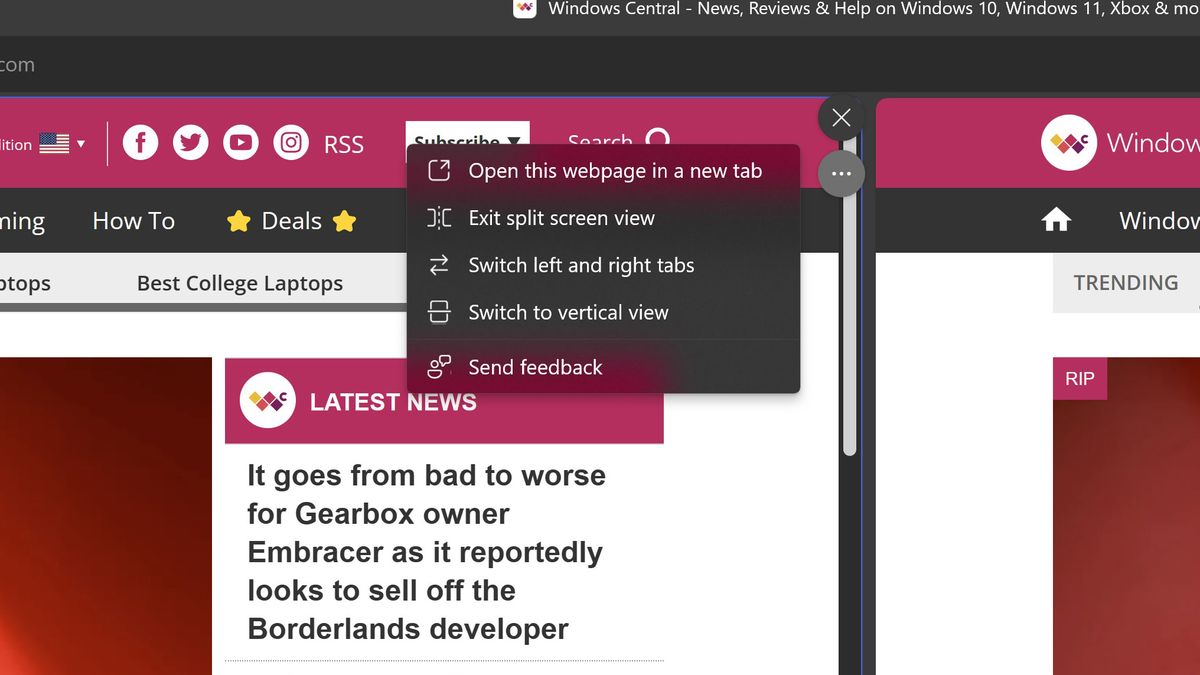Open Windows Central's Facebook page icon
1200x675 pixels.
coord(140,142)
